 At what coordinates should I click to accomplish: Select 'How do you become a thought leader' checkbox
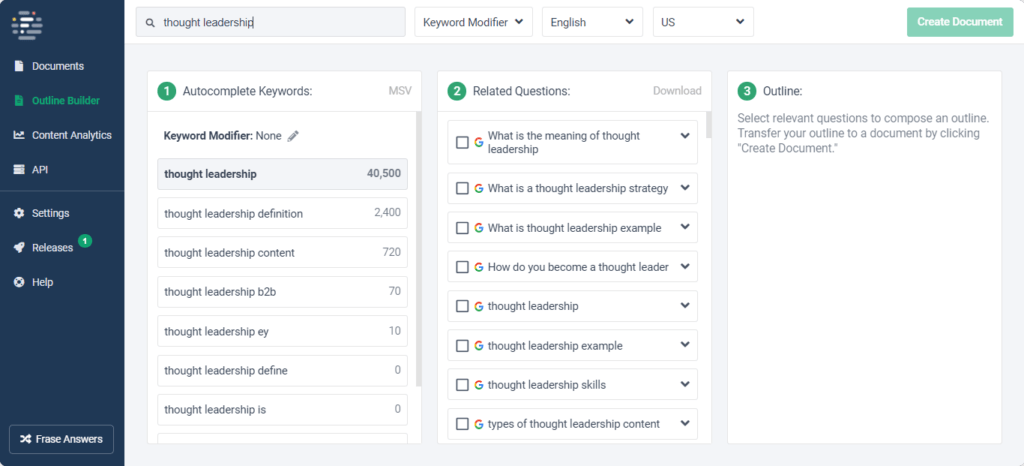462,267
